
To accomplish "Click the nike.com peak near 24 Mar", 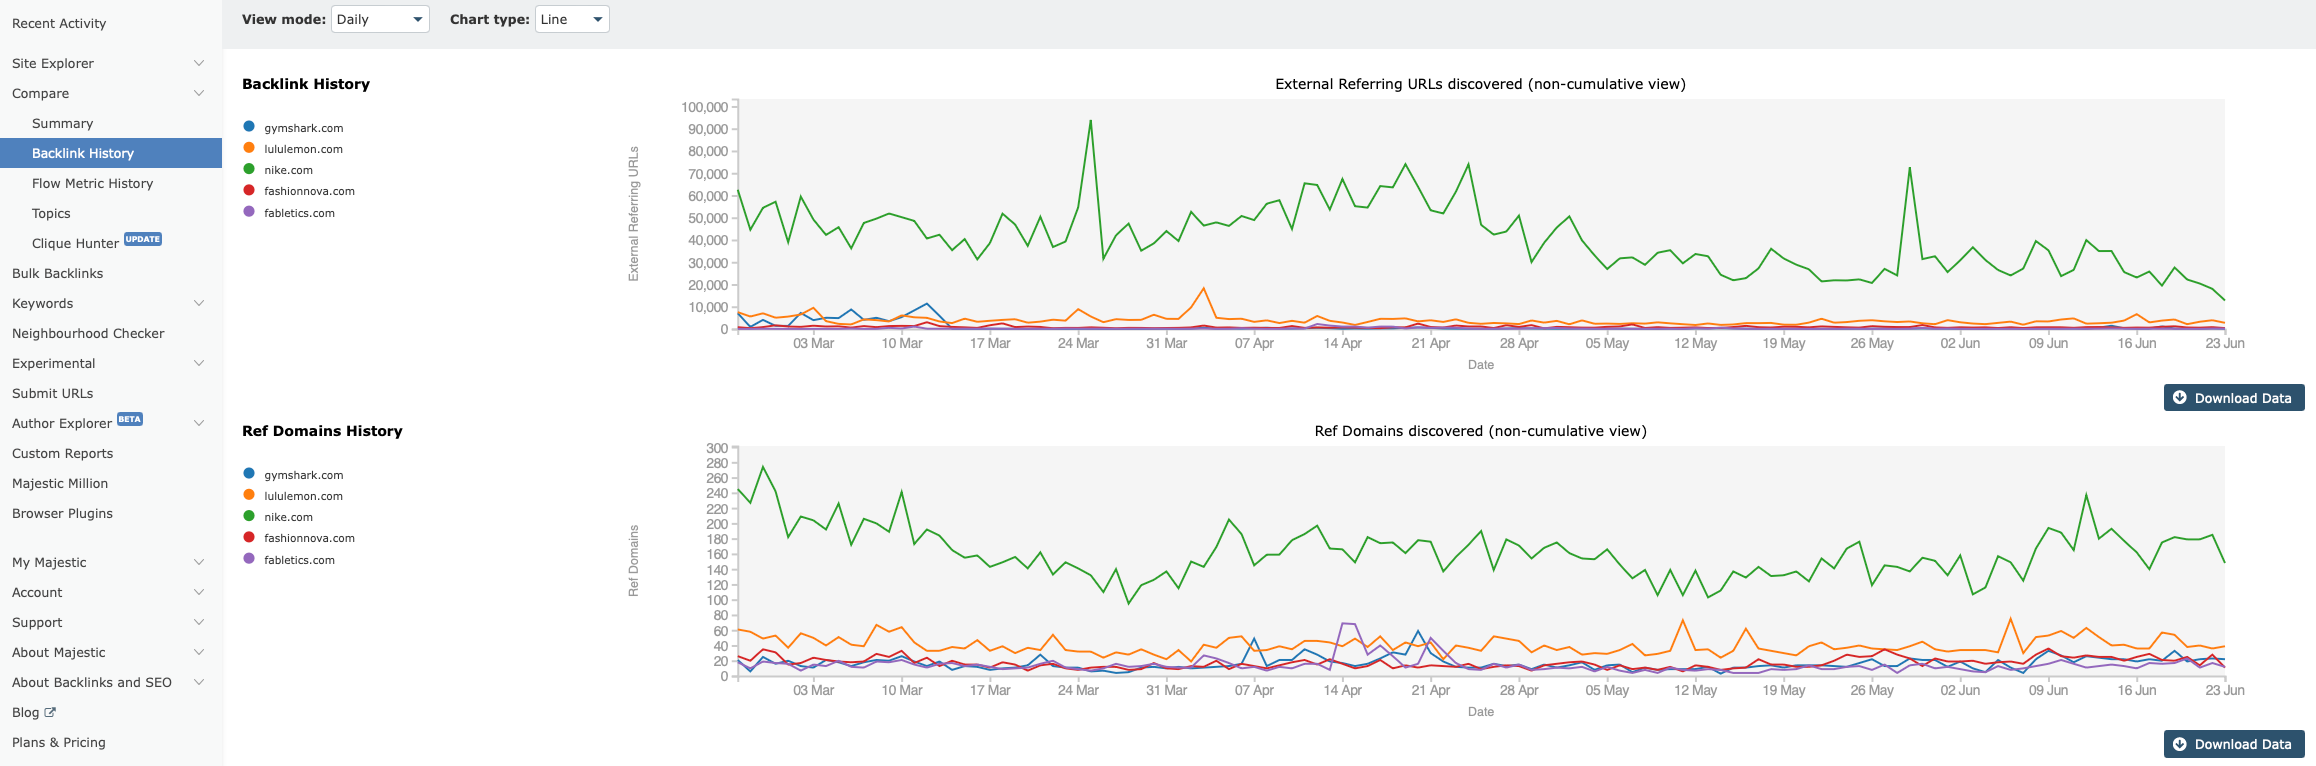I will [x=1090, y=121].
